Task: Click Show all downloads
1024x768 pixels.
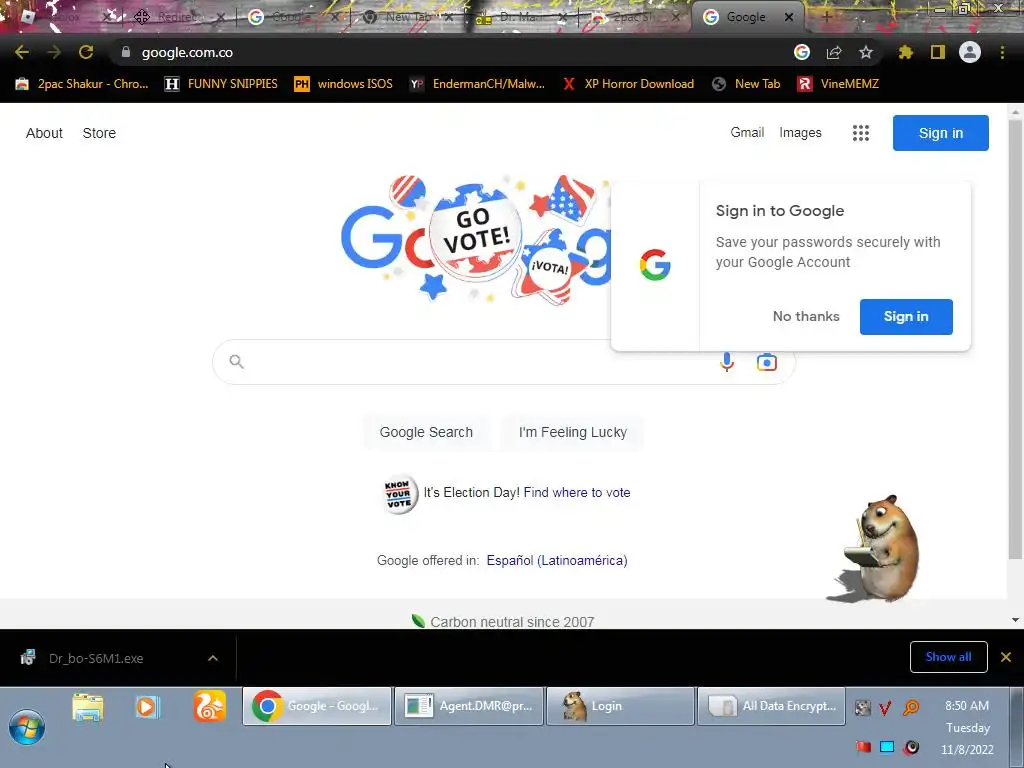Action: click(x=948, y=657)
